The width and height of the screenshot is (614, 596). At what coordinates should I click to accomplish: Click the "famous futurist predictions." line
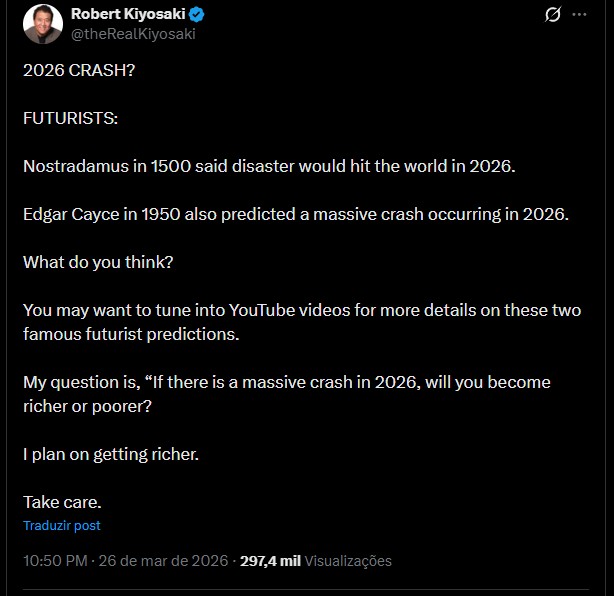131,334
